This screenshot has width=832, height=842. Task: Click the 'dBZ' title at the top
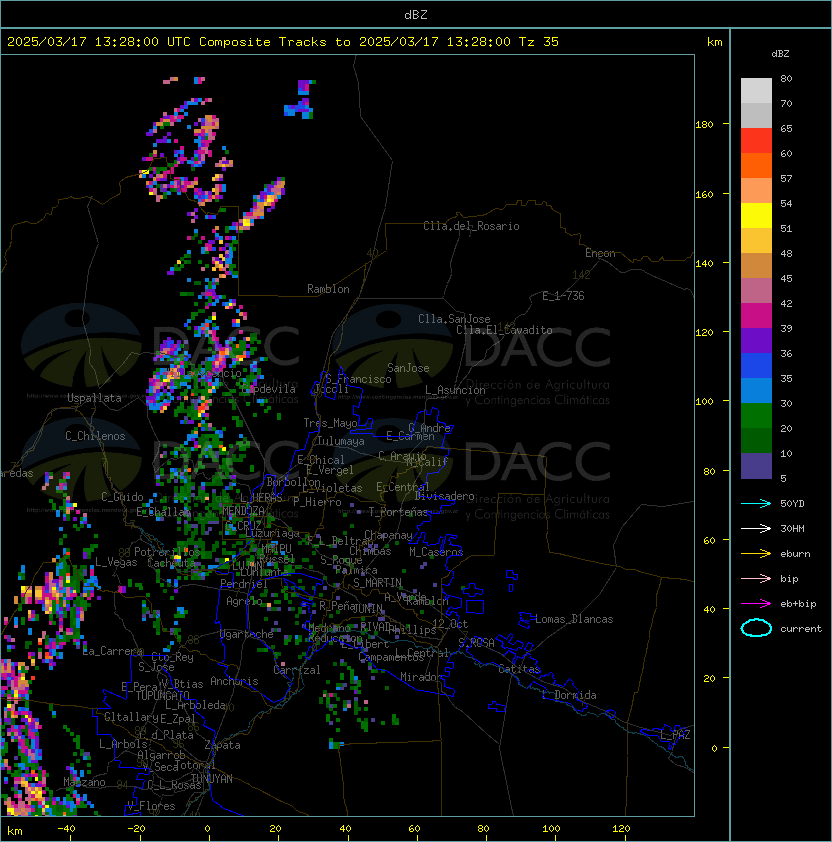[416, 15]
